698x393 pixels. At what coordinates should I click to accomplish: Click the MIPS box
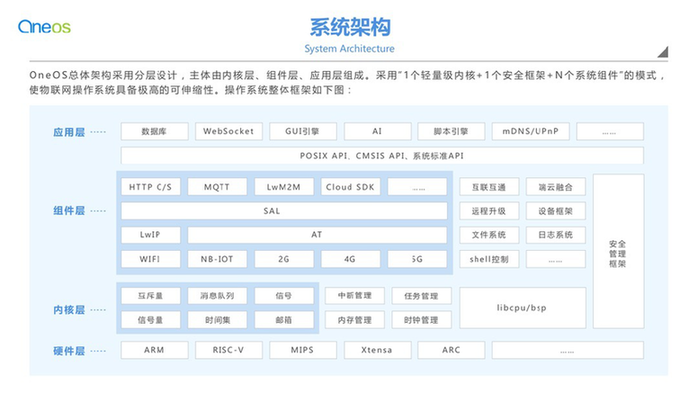point(303,350)
